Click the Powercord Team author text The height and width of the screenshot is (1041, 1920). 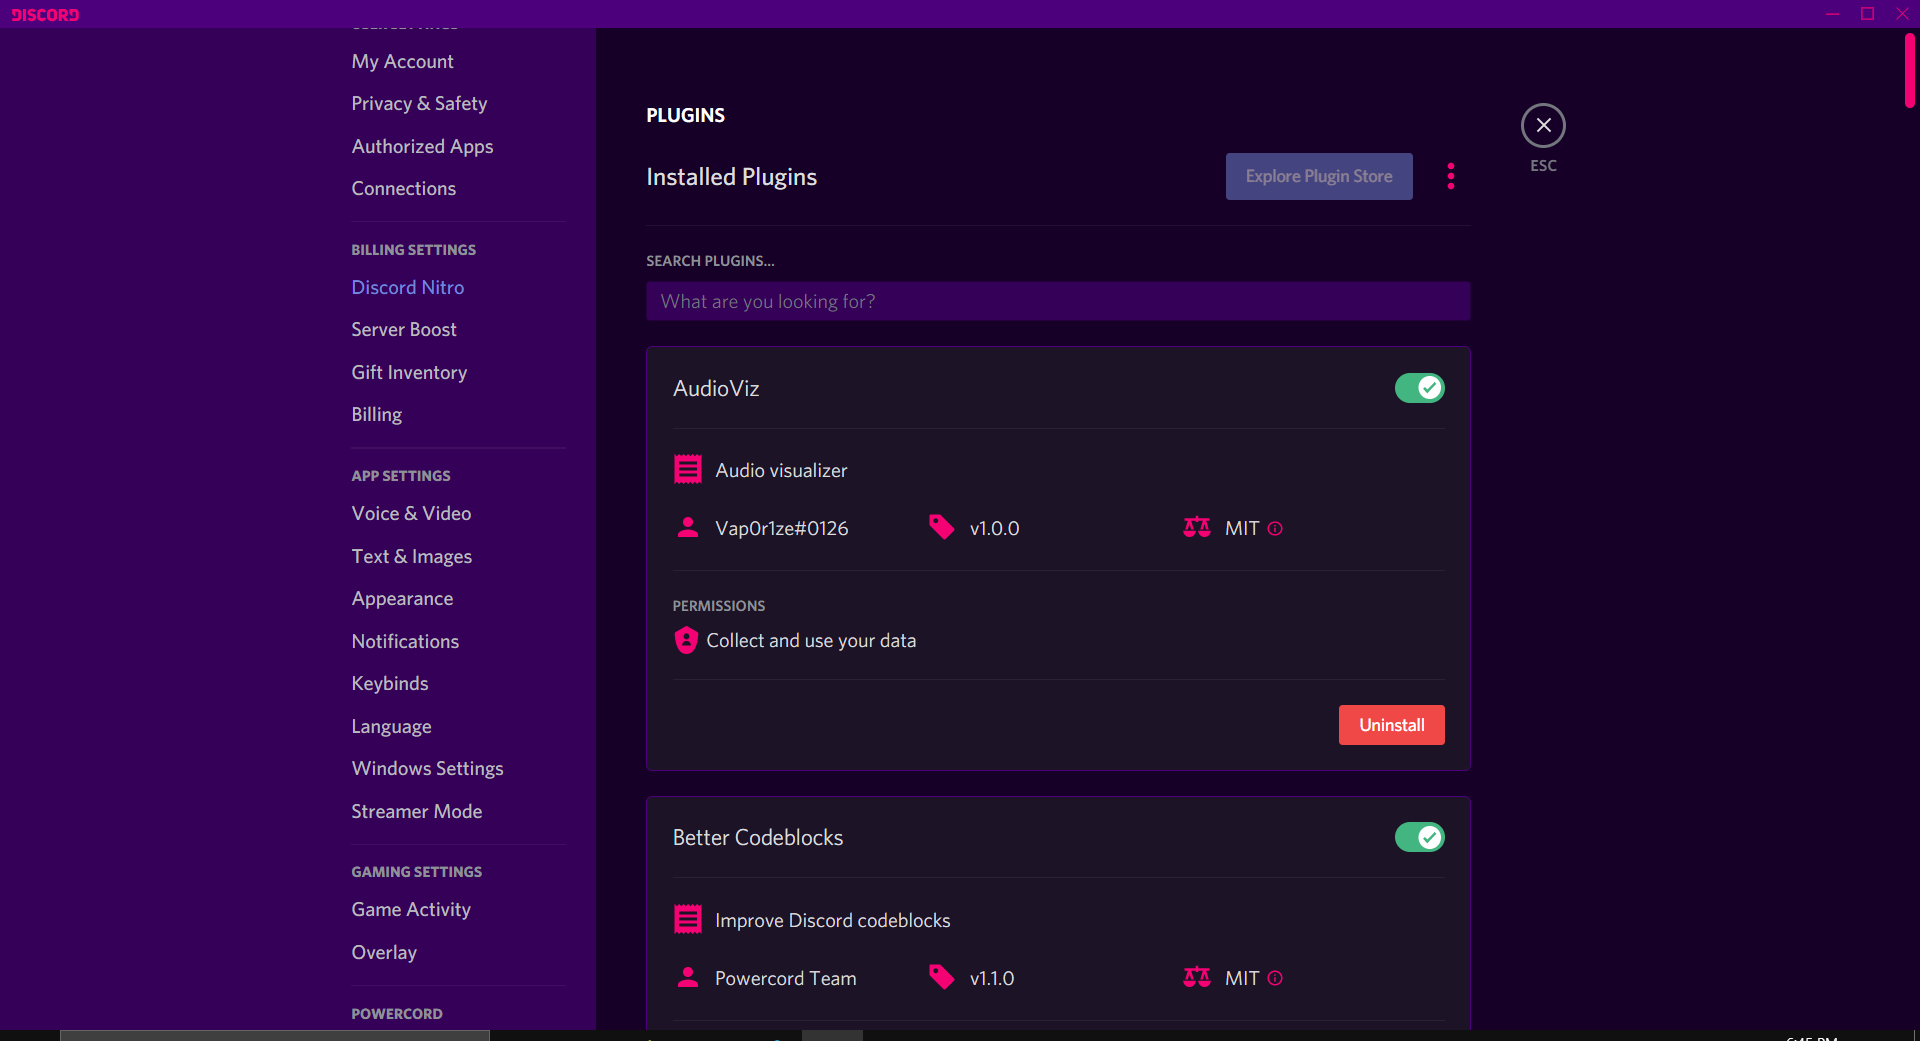(x=786, y=978)
